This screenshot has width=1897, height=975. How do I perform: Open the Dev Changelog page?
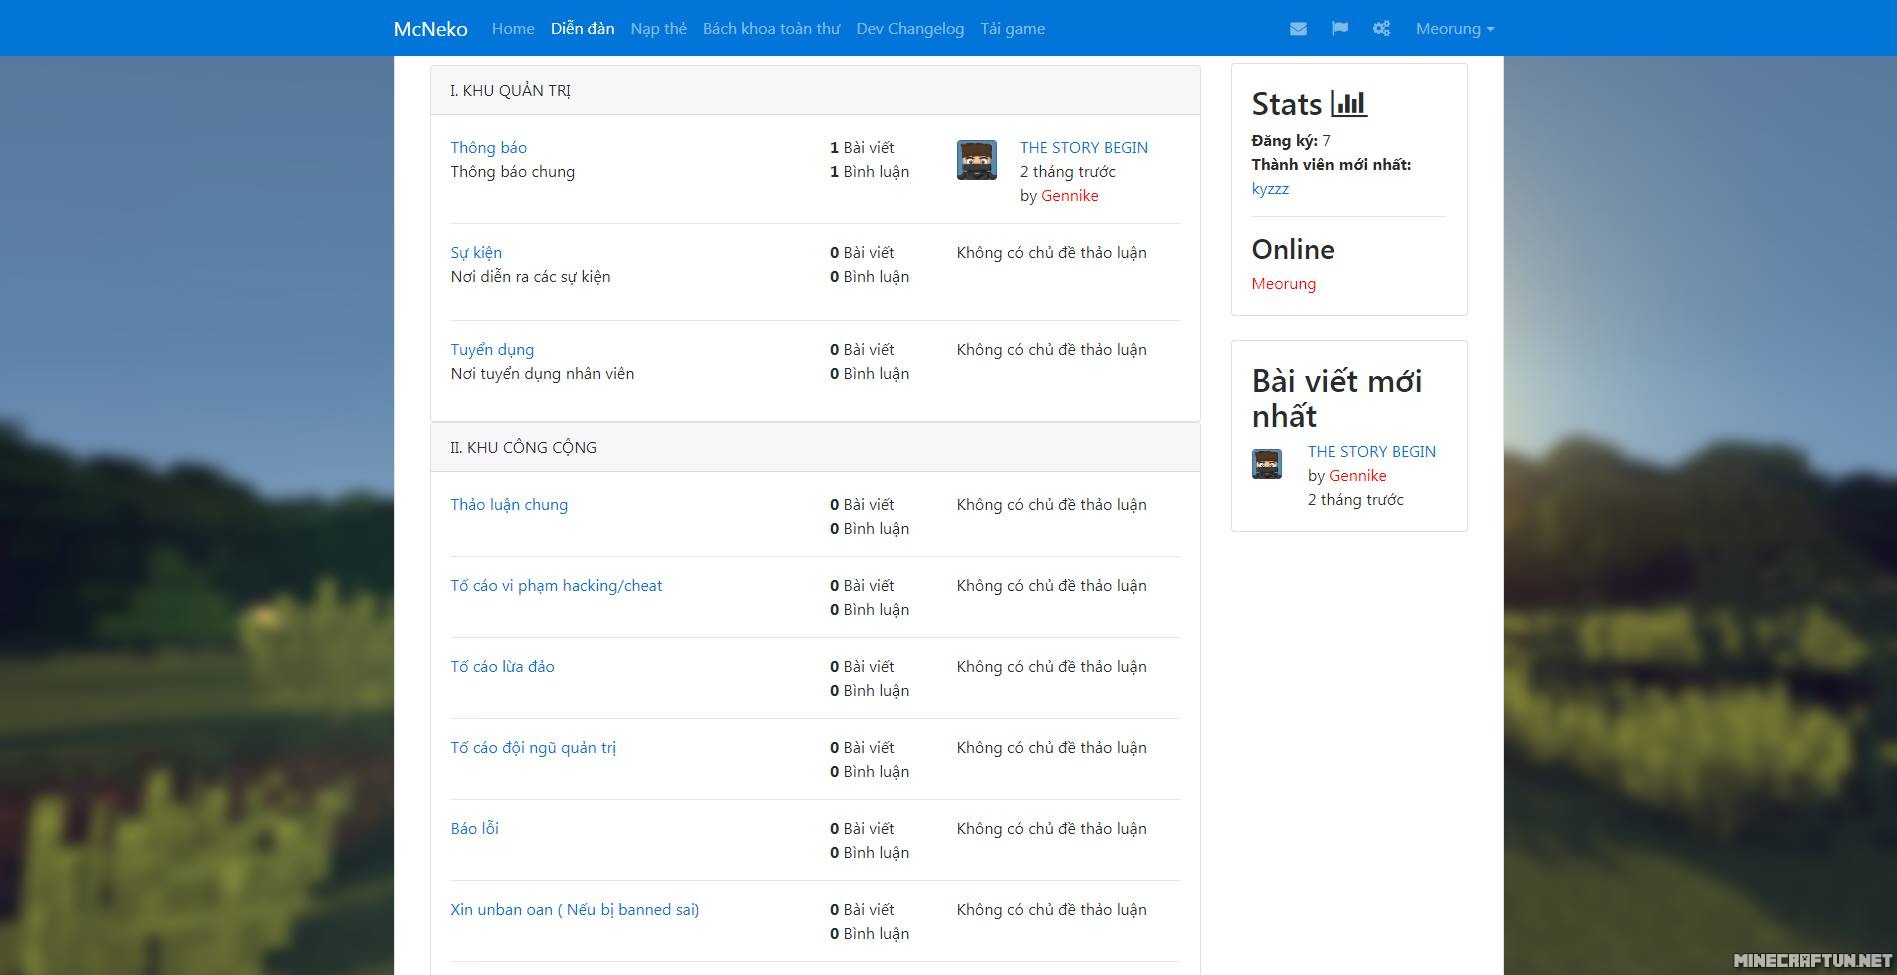click(910, 29)
